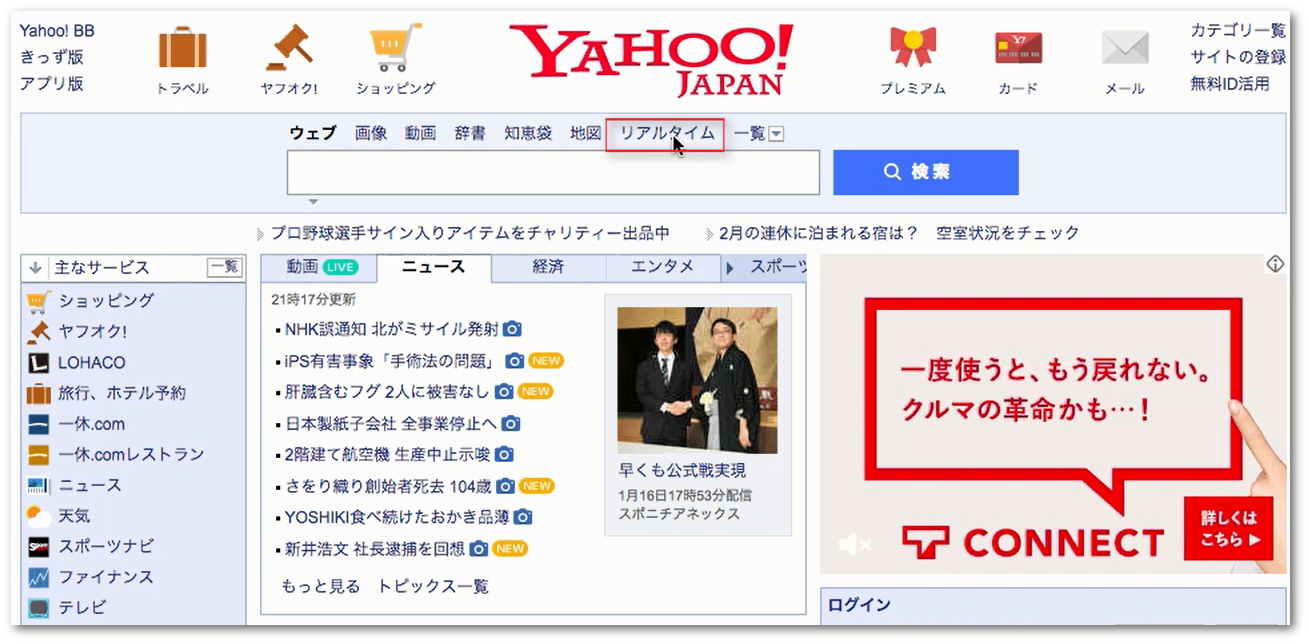Open the もっと見る link
This screenshot has width=1309, height=644.
[321, 586]
